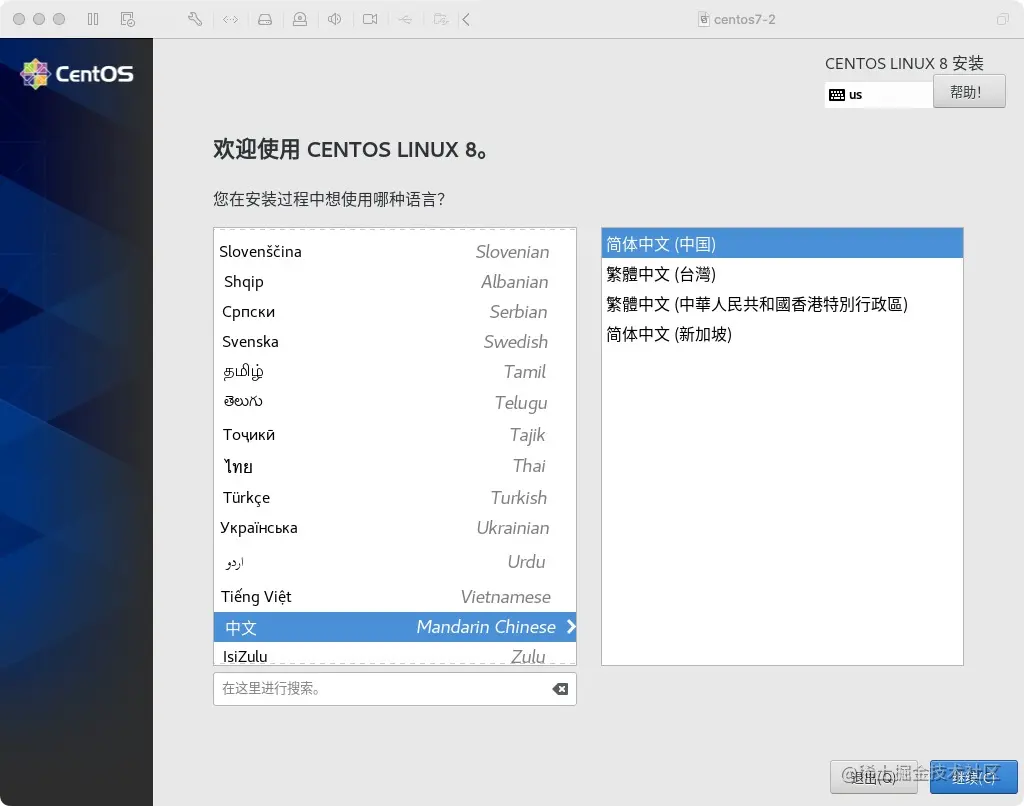The height and width of the screenshot is (806, 1024).
Task: Click the sound output speaker icon
Action: tap(334, 18)
